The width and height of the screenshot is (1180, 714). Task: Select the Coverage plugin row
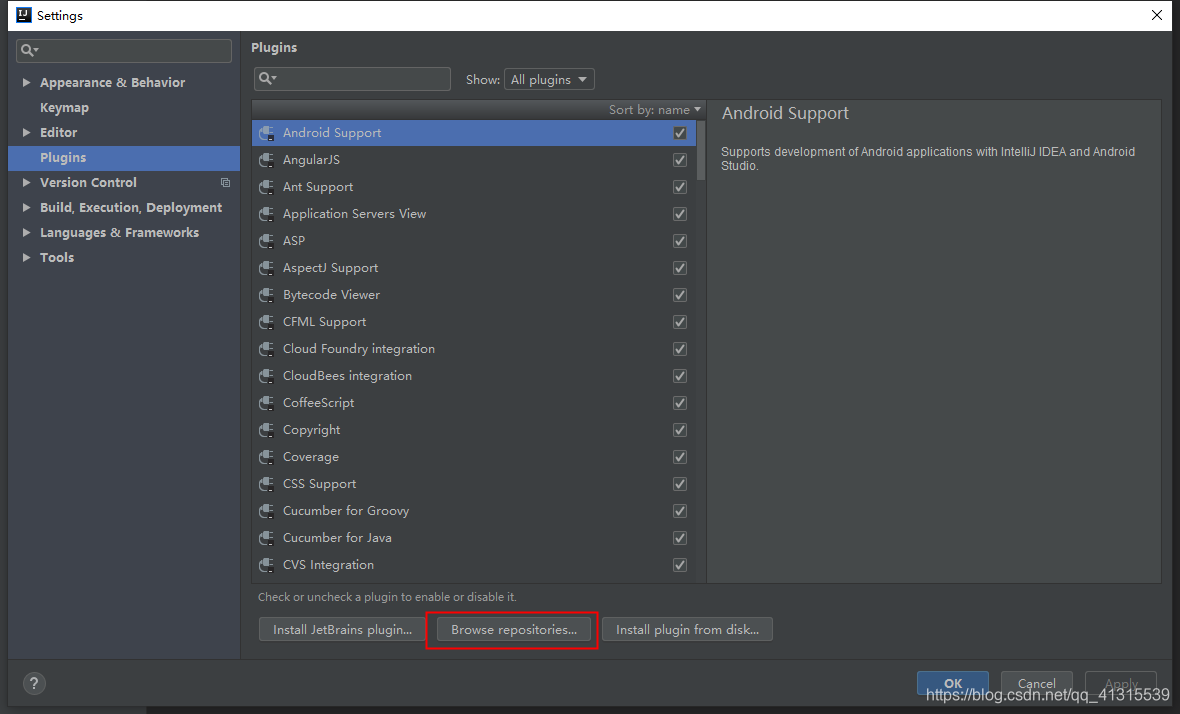pos(474,457)
